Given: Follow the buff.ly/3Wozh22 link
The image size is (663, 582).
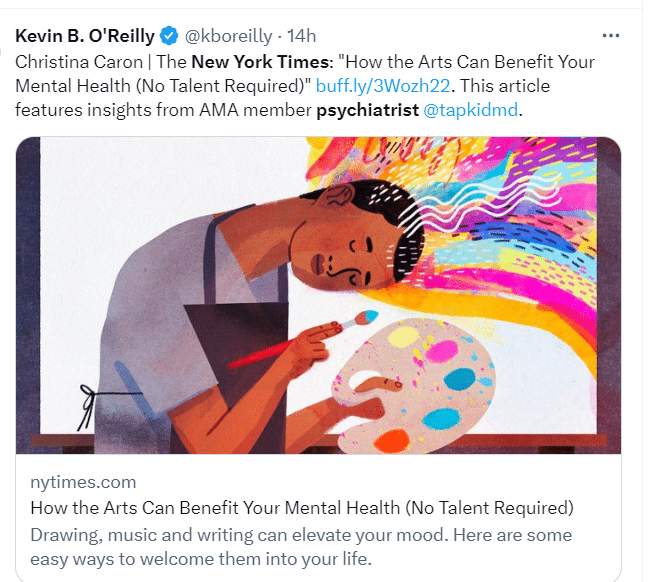Looking at the screenshot, I should click(x=378, y=86).
